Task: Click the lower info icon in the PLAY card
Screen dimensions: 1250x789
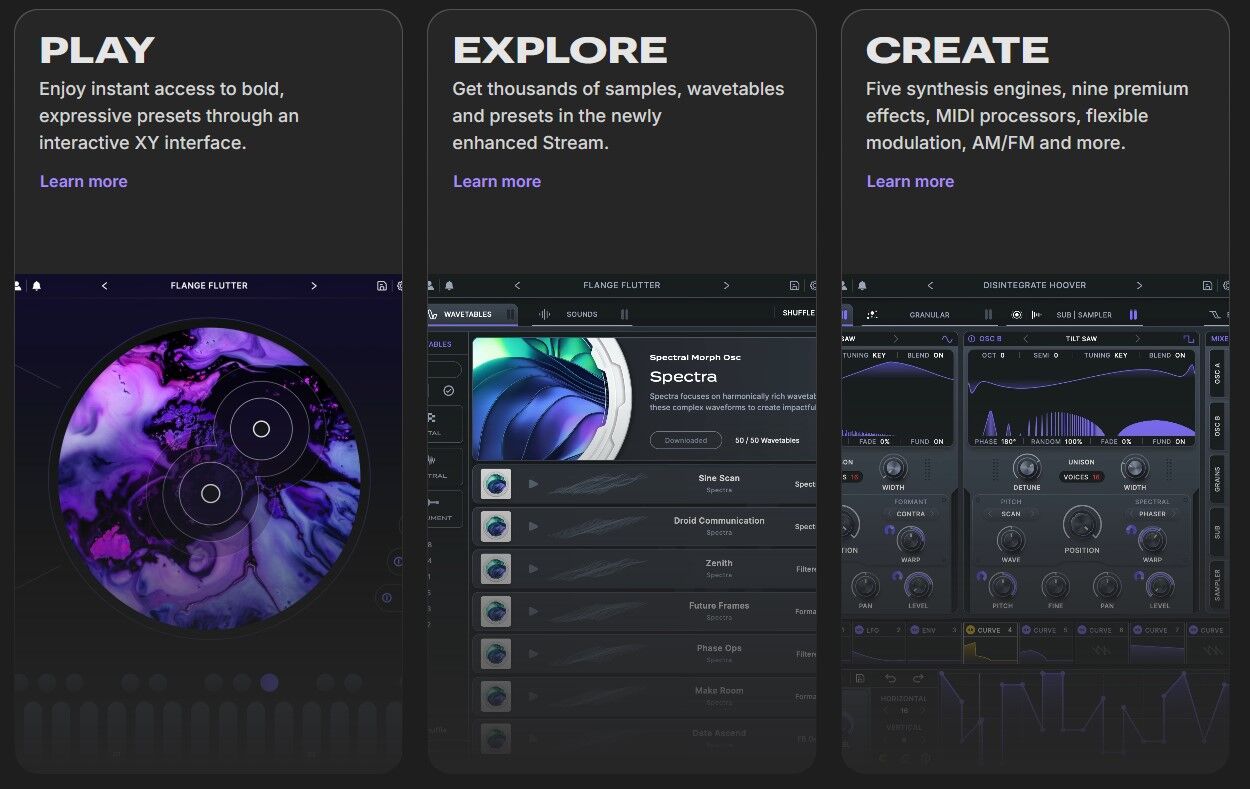Action: [388, 598]
